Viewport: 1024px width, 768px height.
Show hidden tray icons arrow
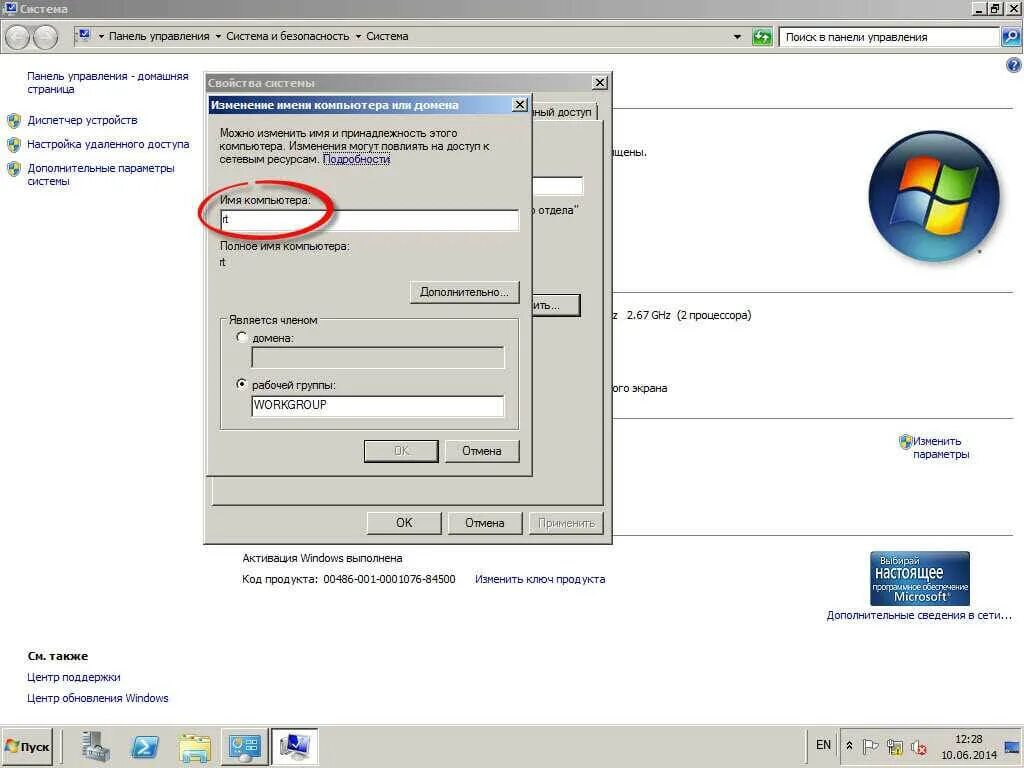(x=849, y=745)
